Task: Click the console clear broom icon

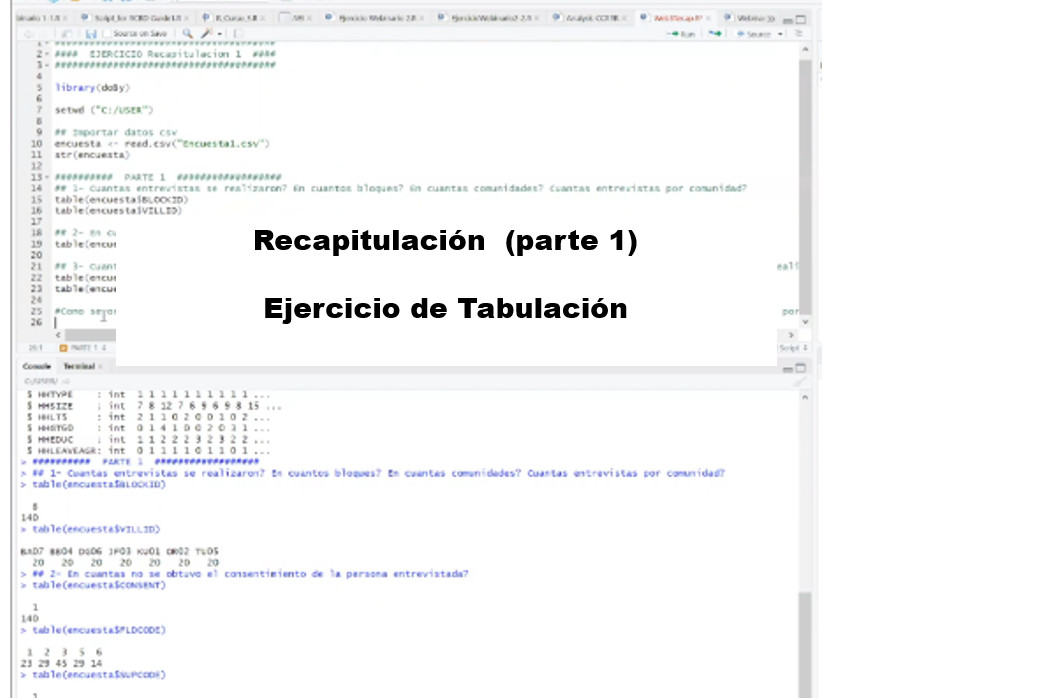Action: click(798, 381)
